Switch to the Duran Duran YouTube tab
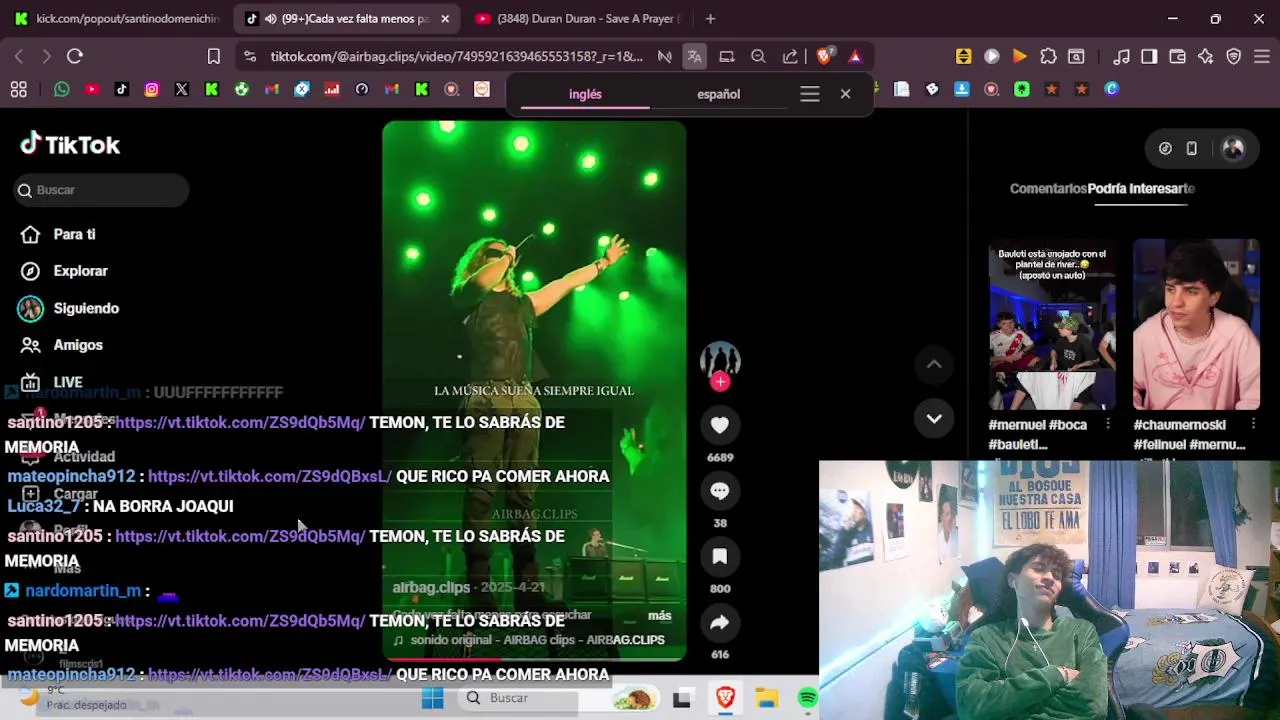This screenshot has width=1280, height=720. click(577, 19)
